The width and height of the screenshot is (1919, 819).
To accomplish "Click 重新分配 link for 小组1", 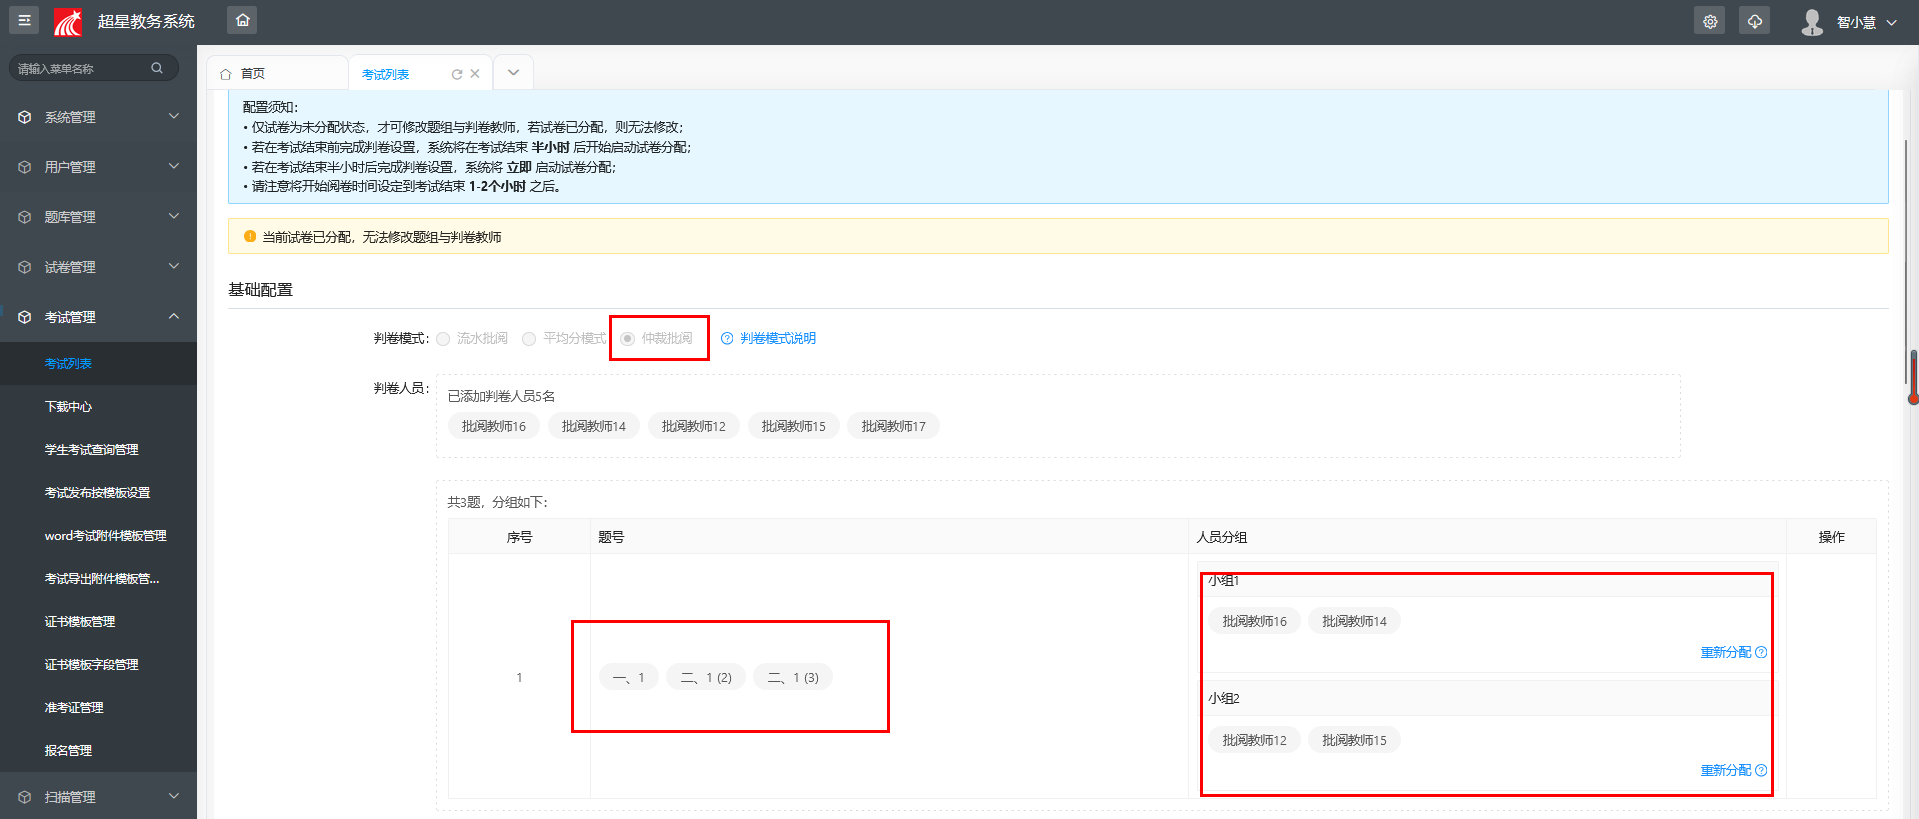I will point(1725,652).
